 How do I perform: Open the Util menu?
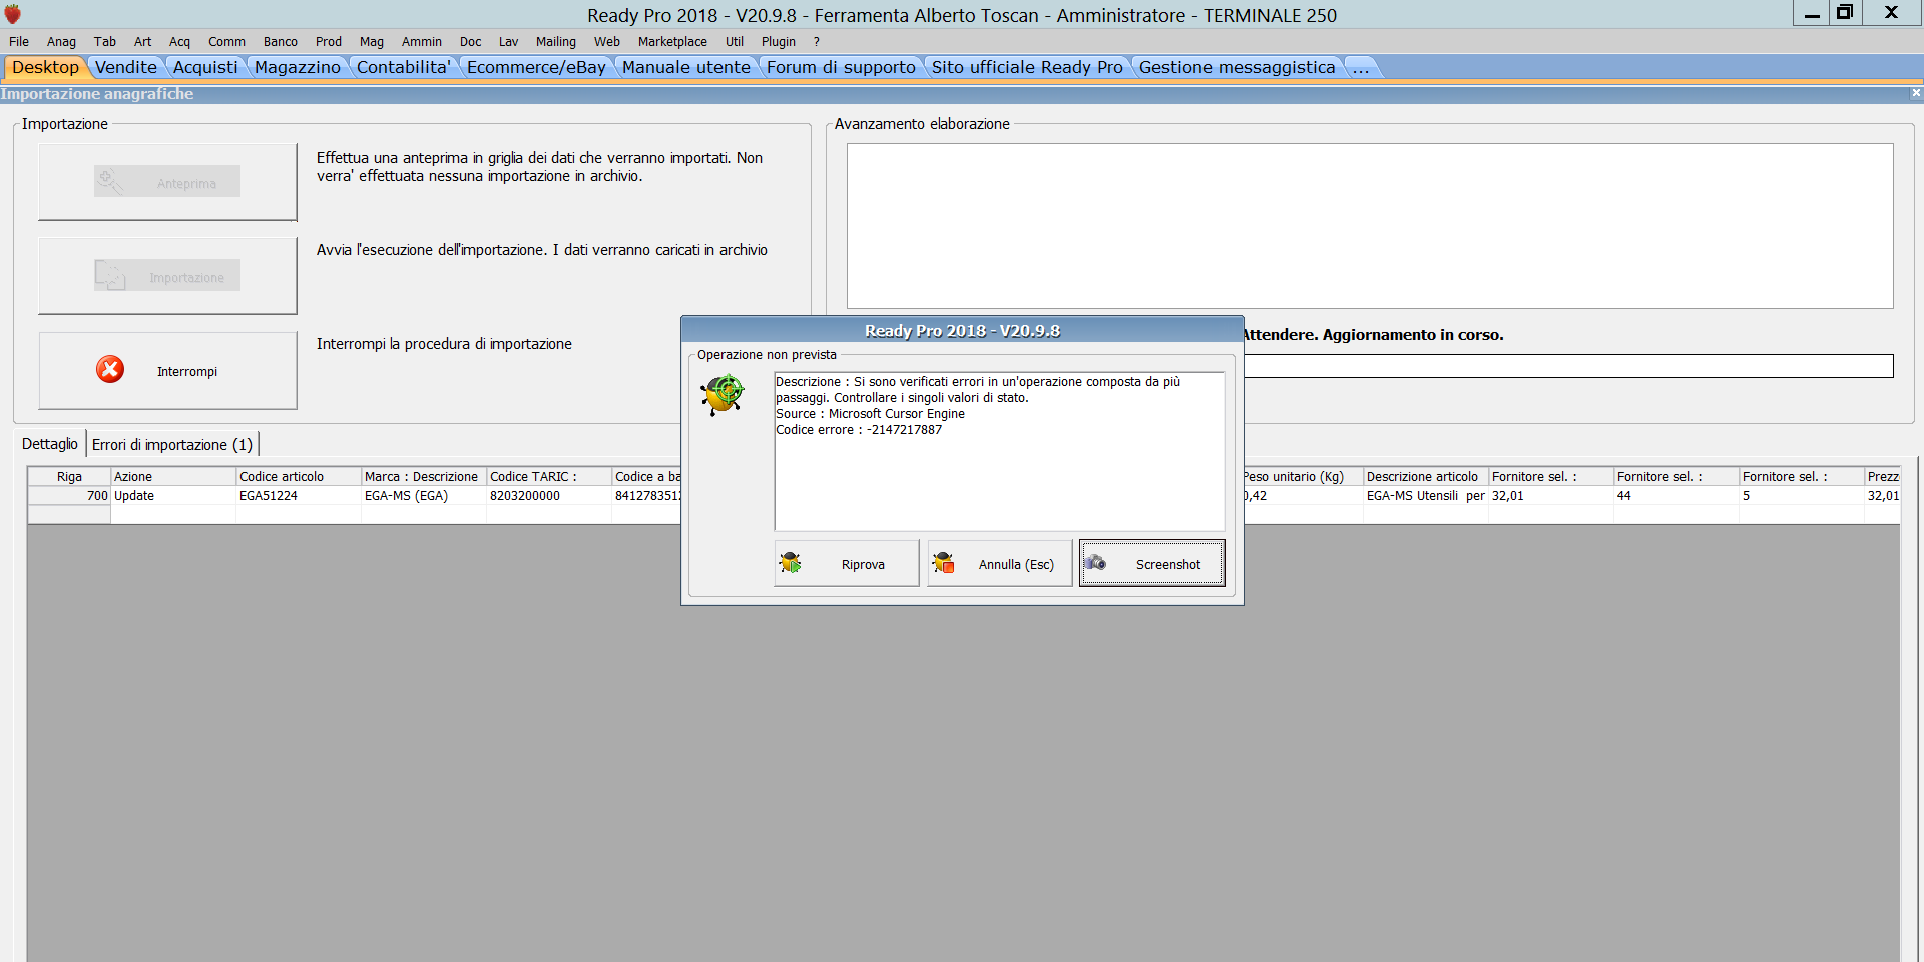coord(735,42)
